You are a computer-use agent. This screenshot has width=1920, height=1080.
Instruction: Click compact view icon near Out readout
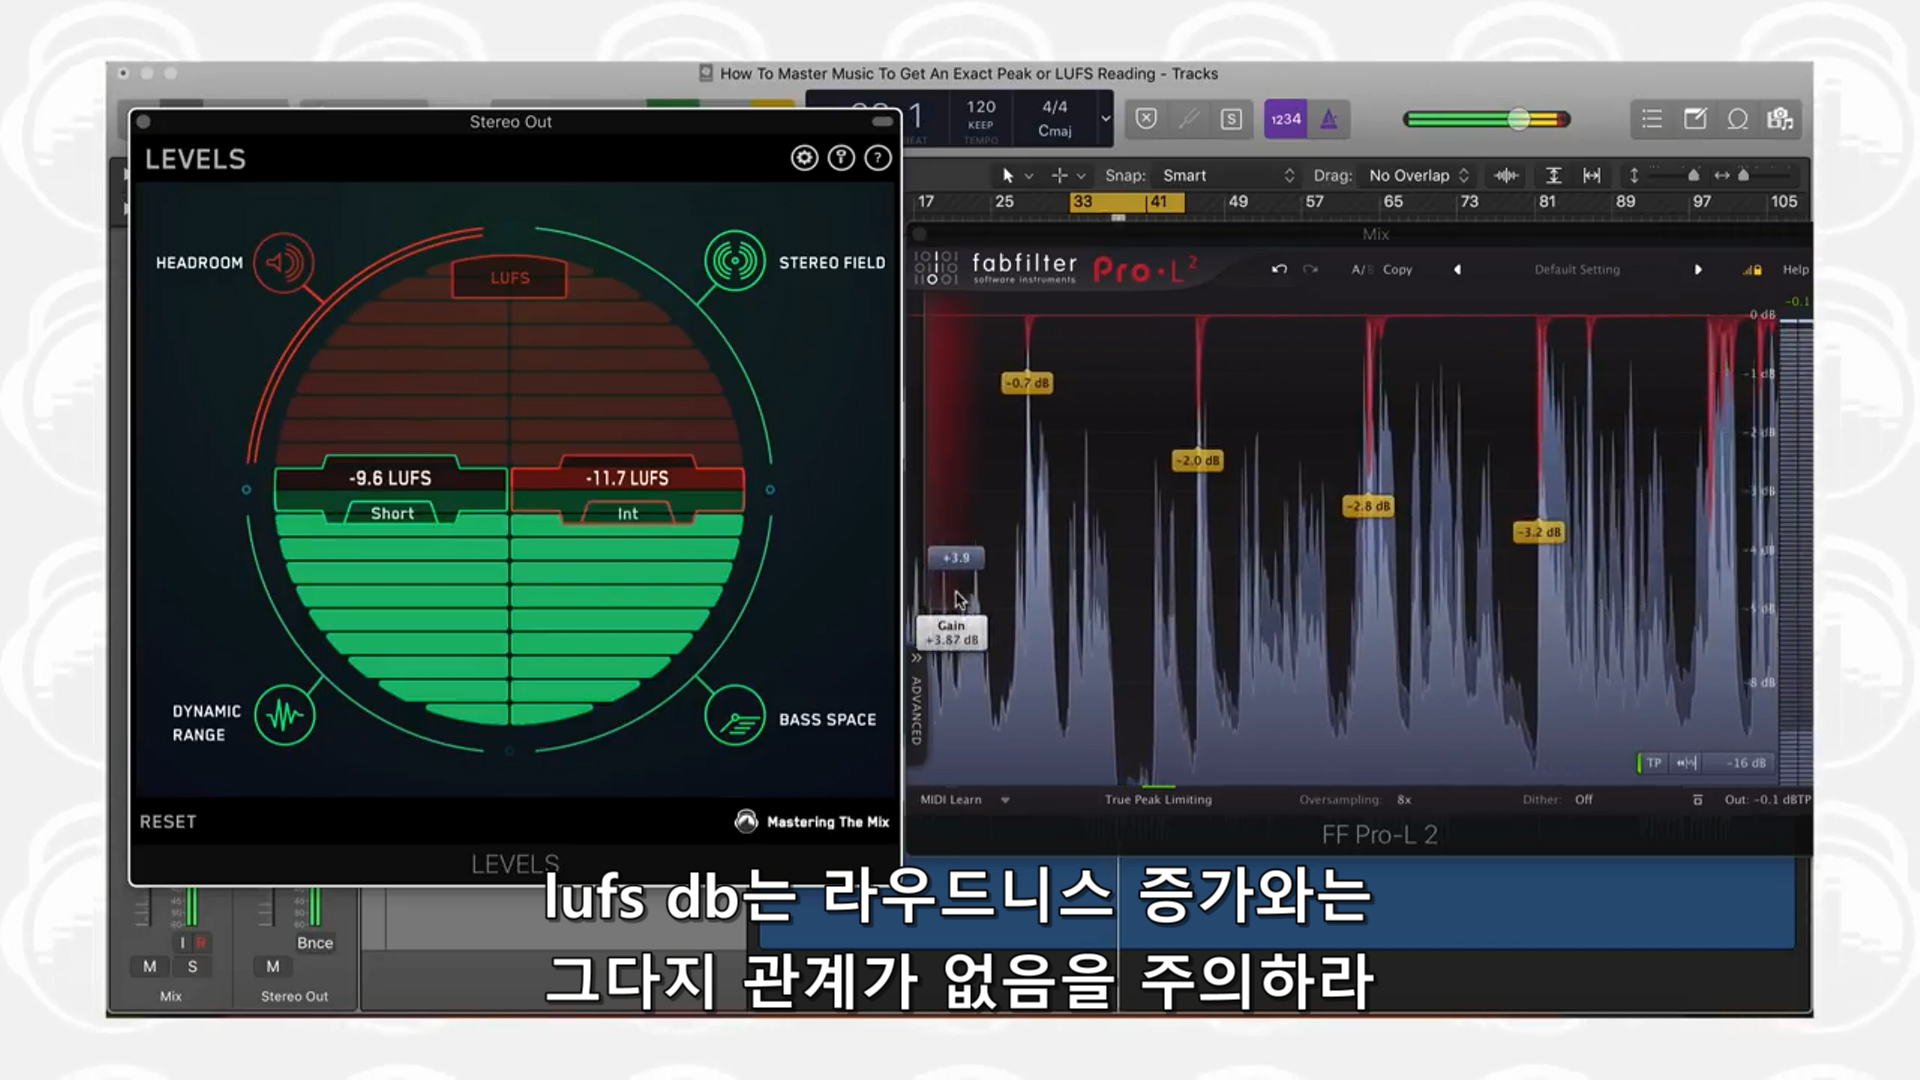pyautogui.click(x=1697, y=799)
